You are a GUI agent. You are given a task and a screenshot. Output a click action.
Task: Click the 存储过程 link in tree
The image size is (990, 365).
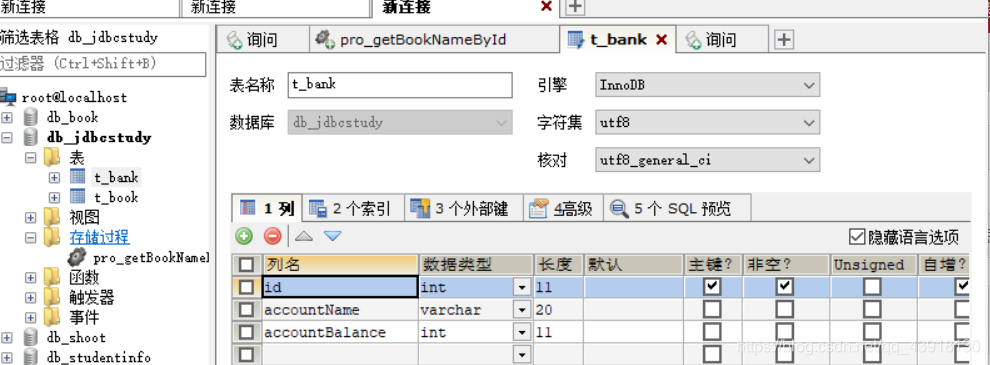[99, 237]
